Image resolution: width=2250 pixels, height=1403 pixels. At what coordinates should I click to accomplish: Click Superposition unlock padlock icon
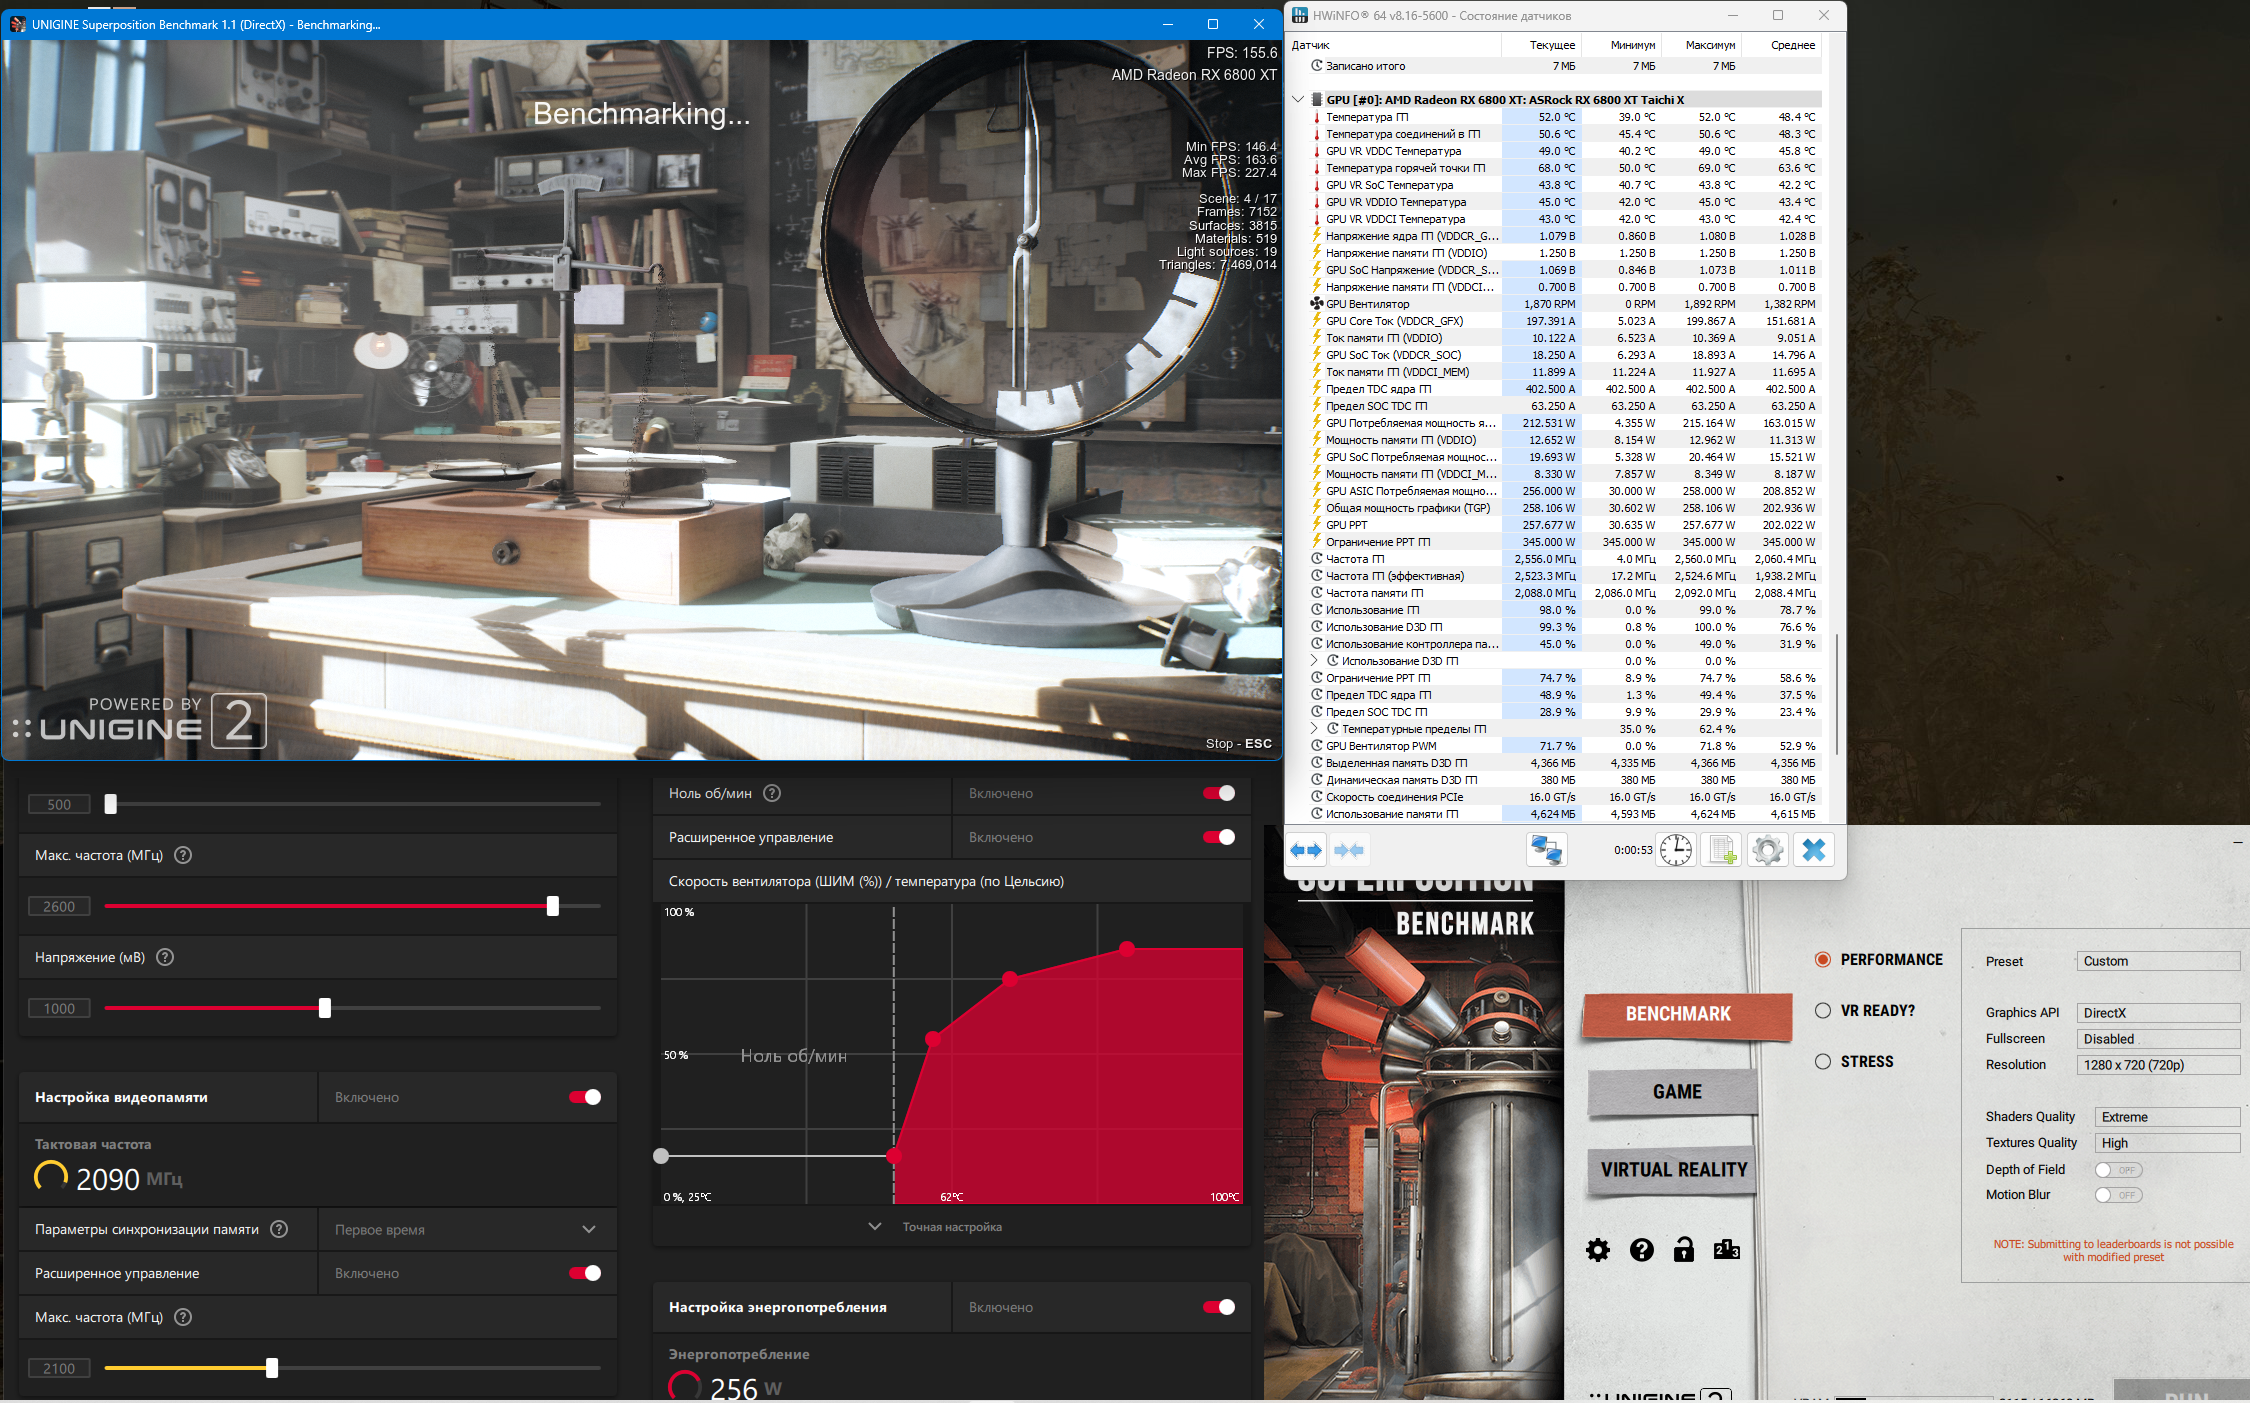[1684, 1250]
